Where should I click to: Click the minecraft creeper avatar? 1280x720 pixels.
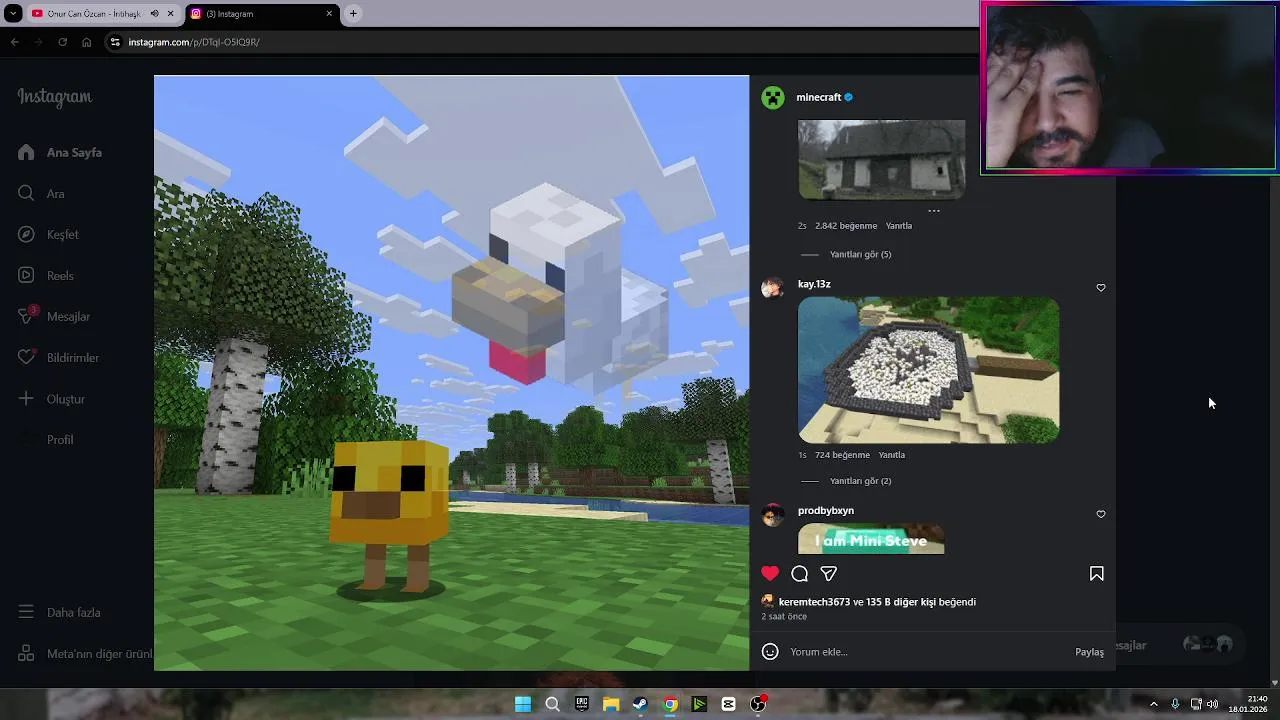point(773,97)
